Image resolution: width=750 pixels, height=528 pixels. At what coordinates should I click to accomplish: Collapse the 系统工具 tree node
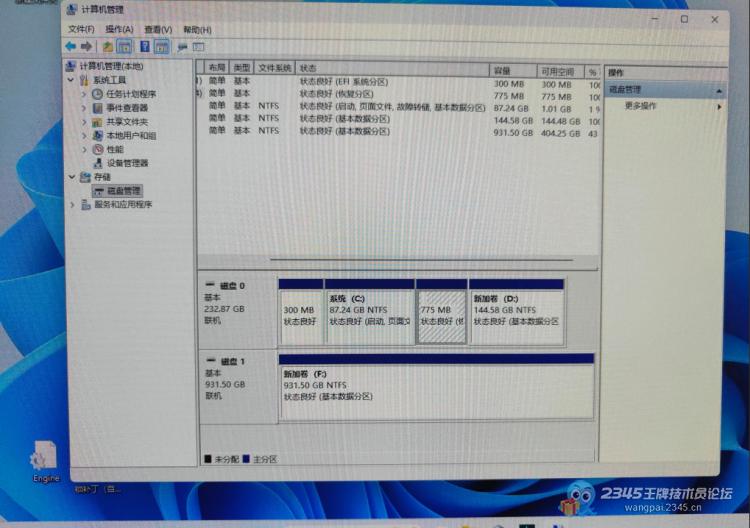[71, 80]
